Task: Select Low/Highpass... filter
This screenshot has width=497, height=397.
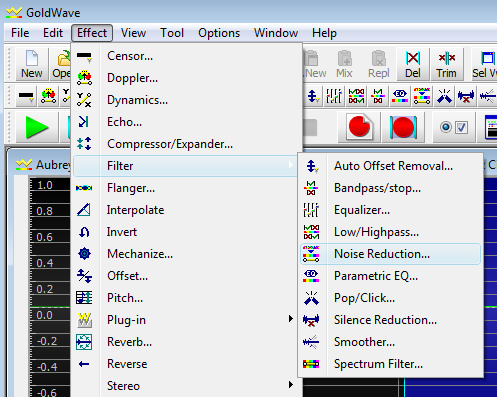Action: (x=391, y=232)
